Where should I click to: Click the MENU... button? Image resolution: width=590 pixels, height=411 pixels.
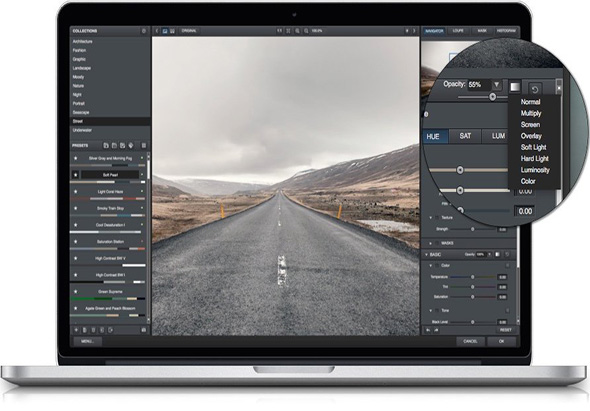87,341
